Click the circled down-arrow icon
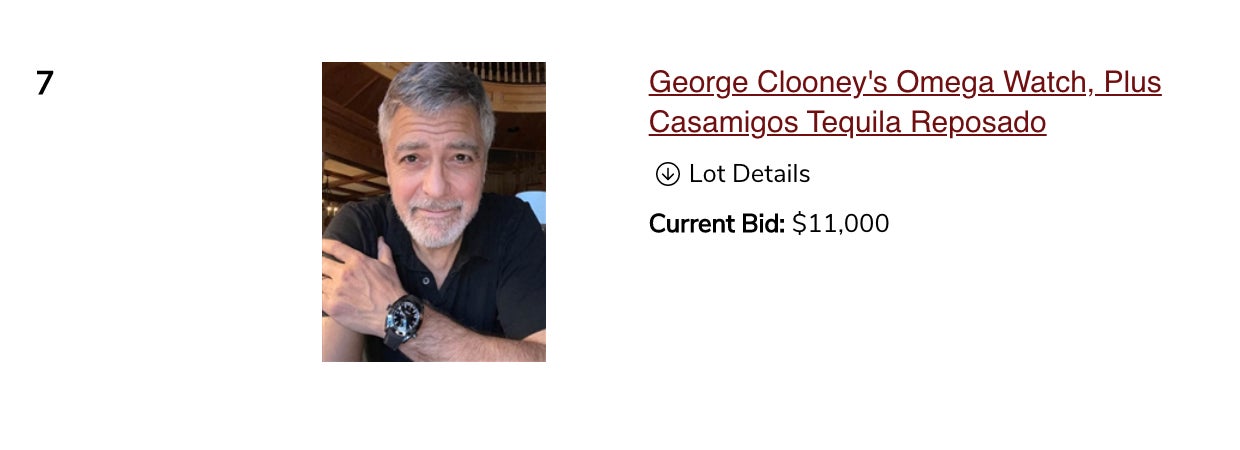The width and height of the screenshot is (1240, 450). tap(667, 174)
